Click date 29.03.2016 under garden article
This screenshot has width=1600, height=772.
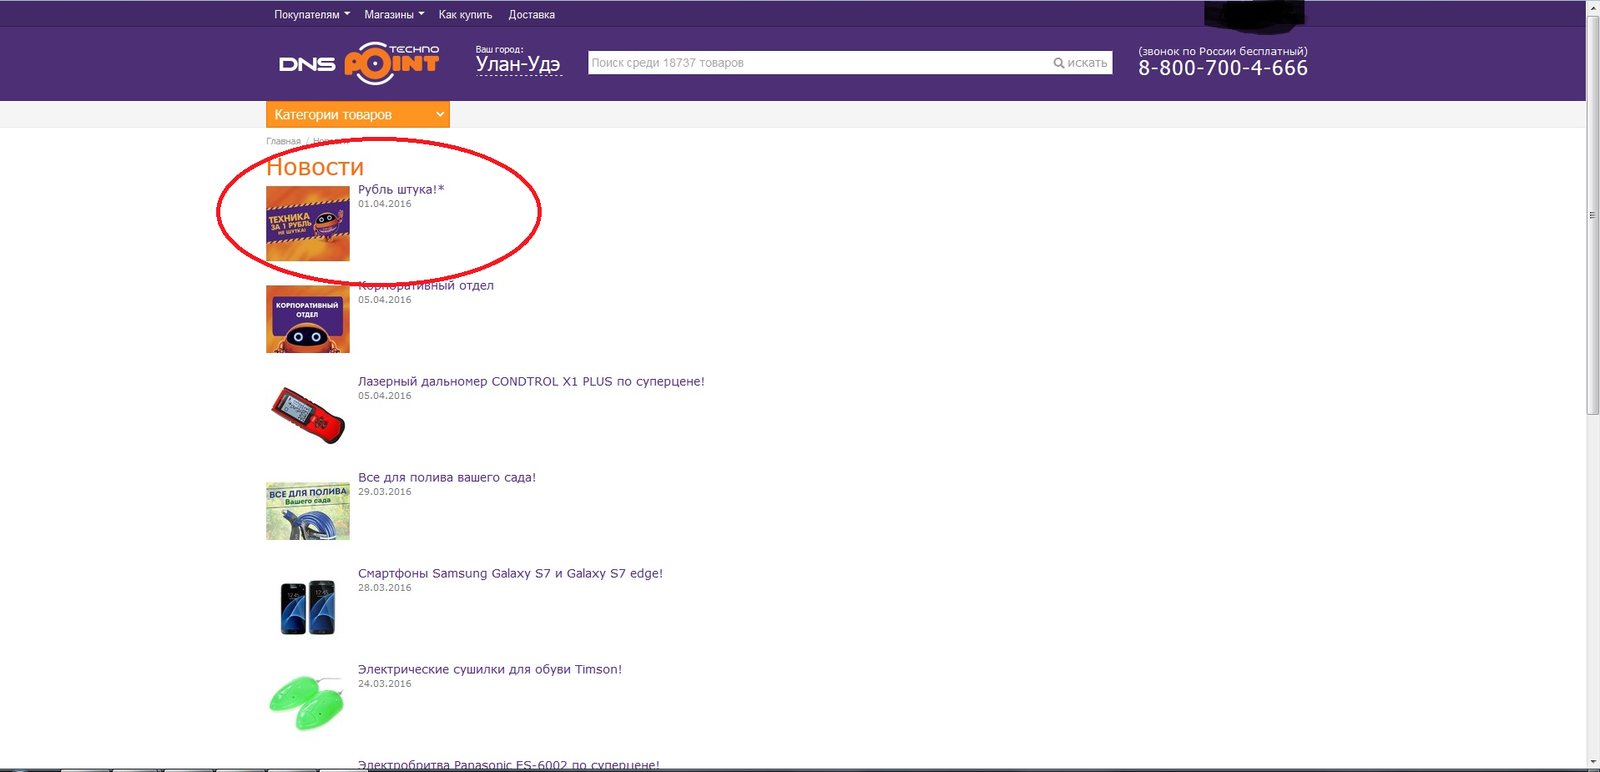pos(385,492)
